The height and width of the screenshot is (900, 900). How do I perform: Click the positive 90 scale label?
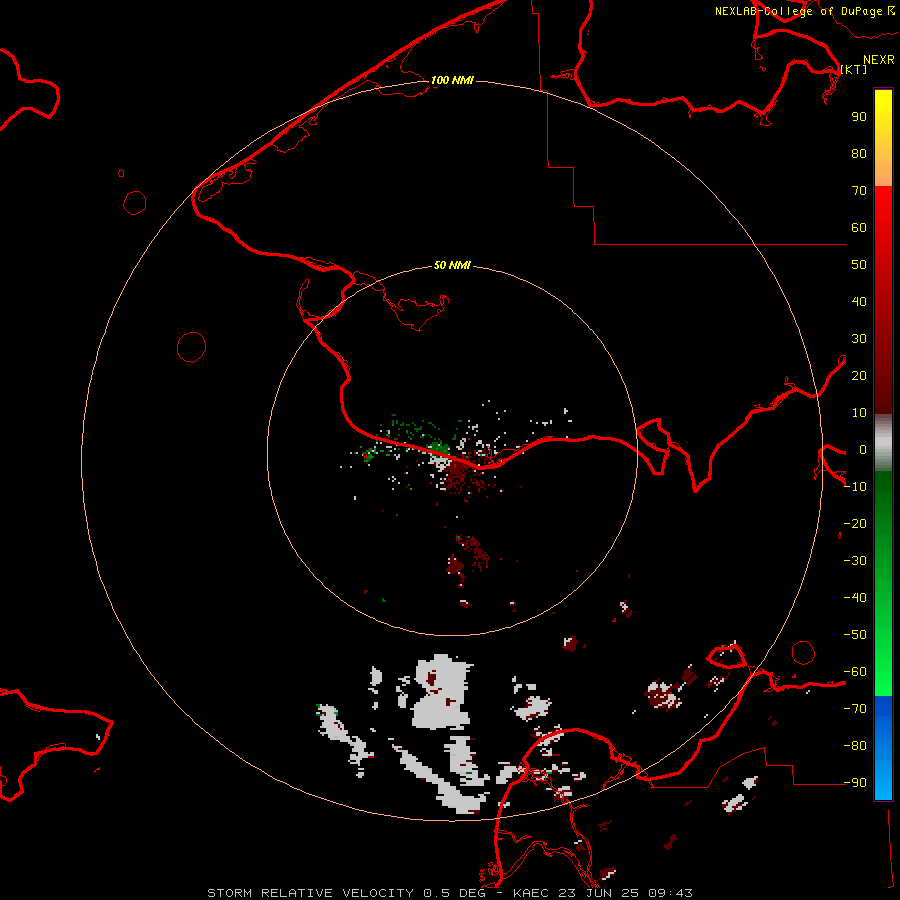859,117
